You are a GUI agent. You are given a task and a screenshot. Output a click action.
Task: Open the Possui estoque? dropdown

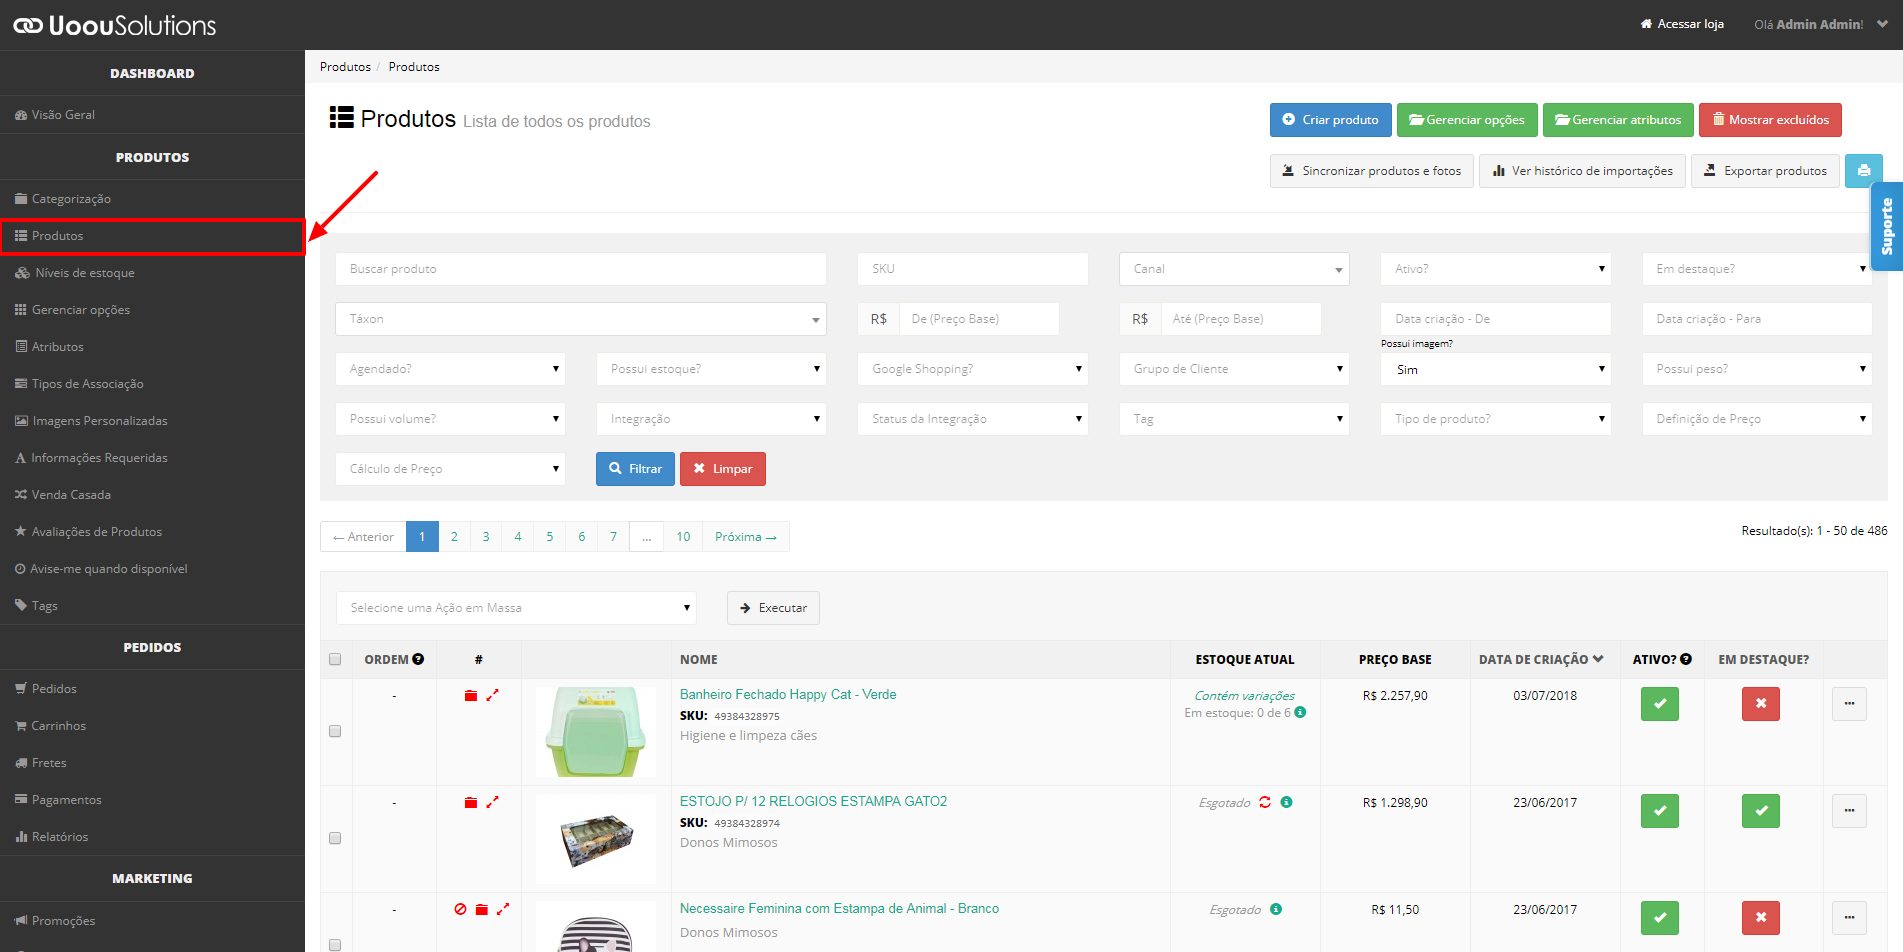pos(711,369)
